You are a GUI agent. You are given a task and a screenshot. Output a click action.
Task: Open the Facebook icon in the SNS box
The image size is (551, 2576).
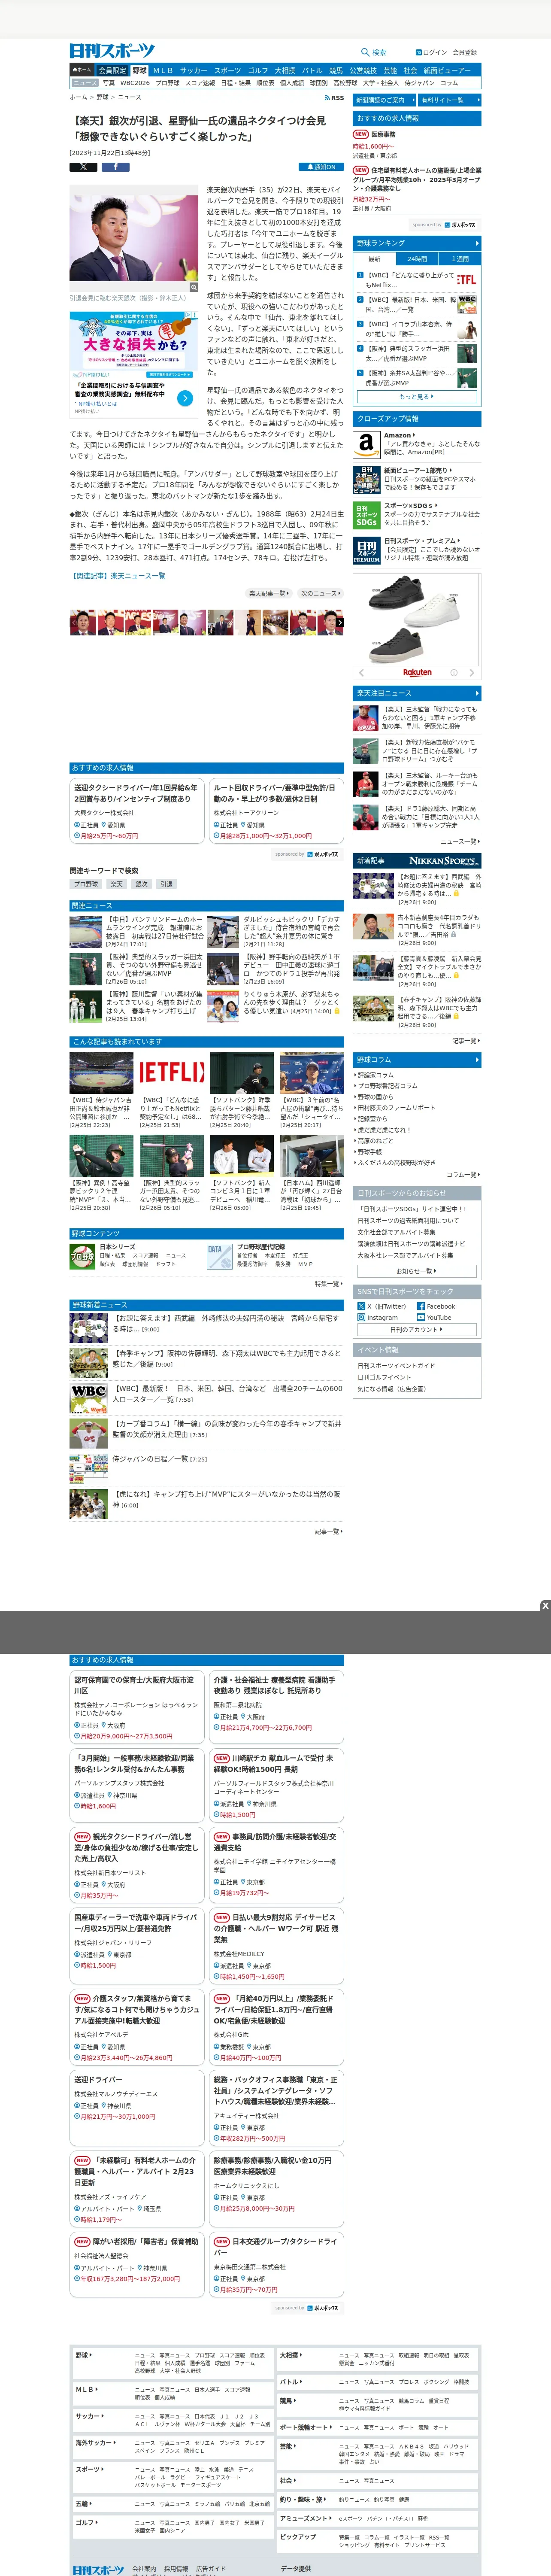coord(422,1306)
